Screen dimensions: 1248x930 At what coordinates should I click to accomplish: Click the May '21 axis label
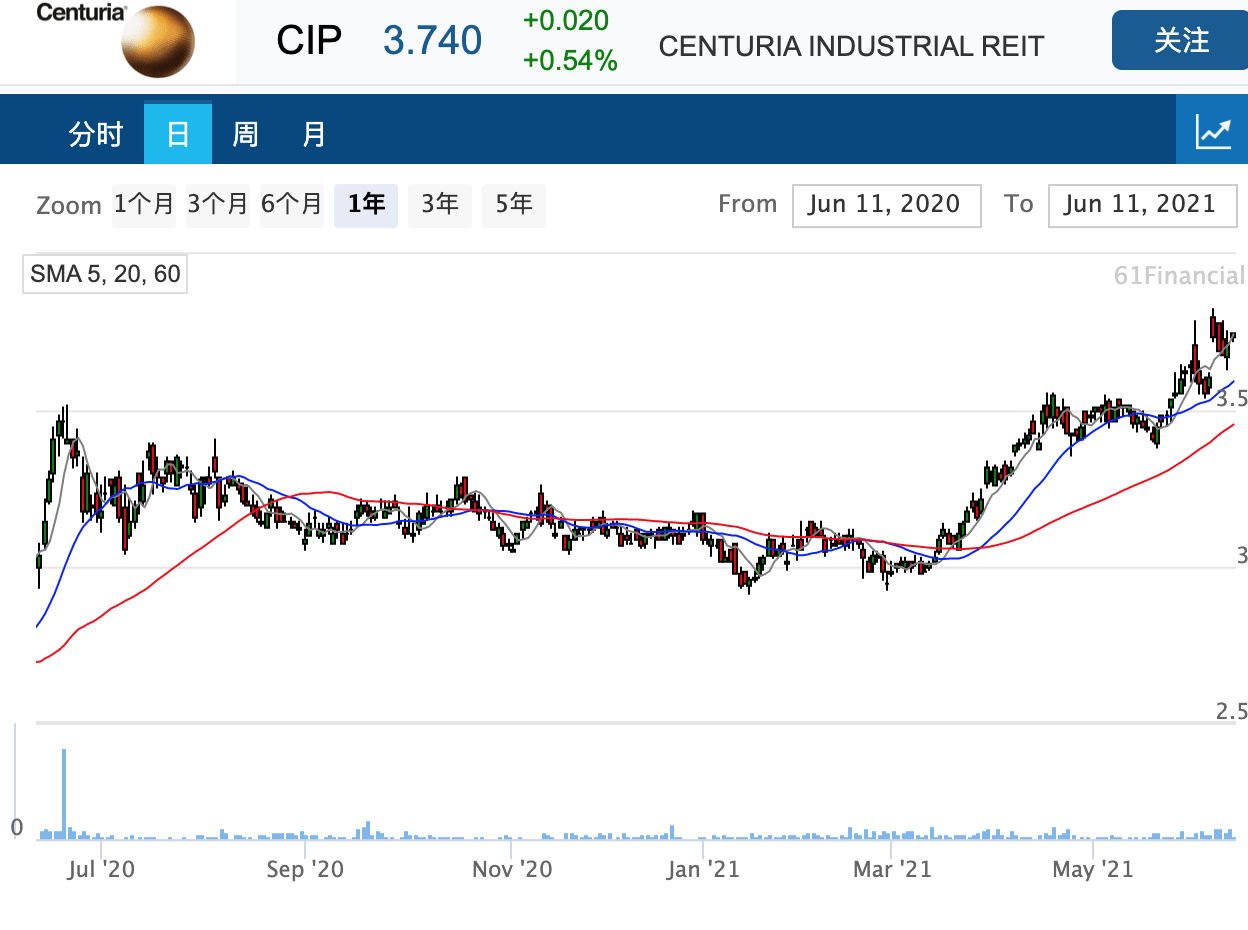click(x=1093, y=869)
